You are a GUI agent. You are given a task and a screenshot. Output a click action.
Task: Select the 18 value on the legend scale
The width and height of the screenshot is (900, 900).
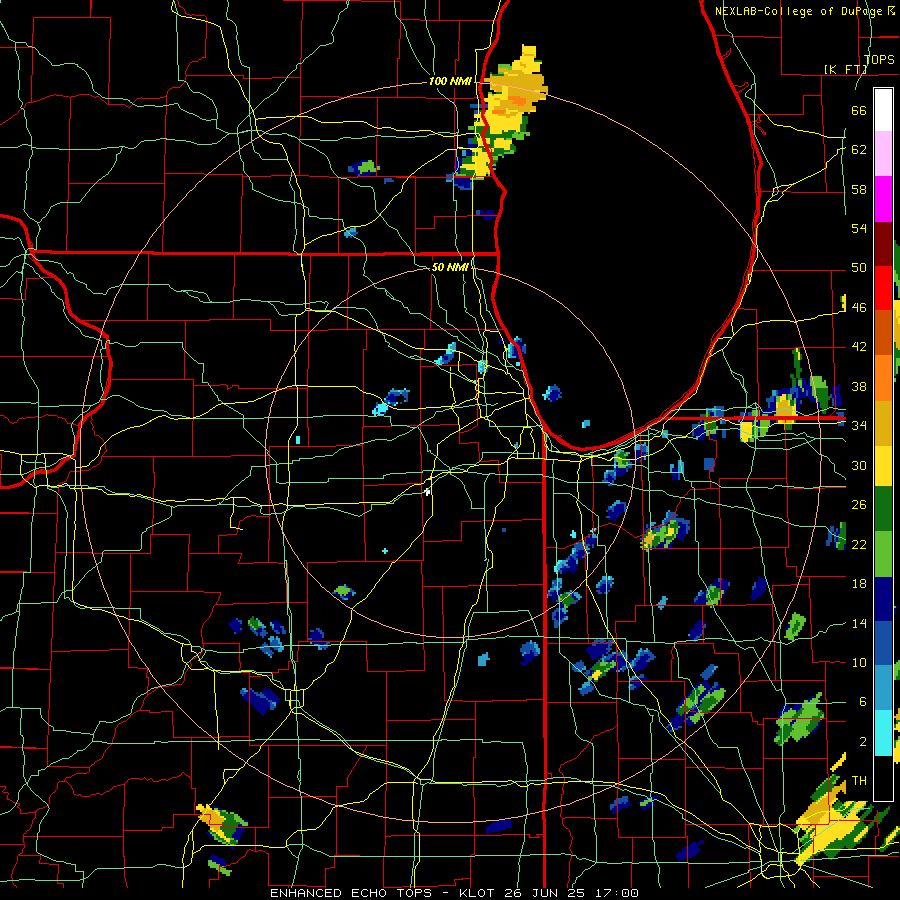click(859, 584)
